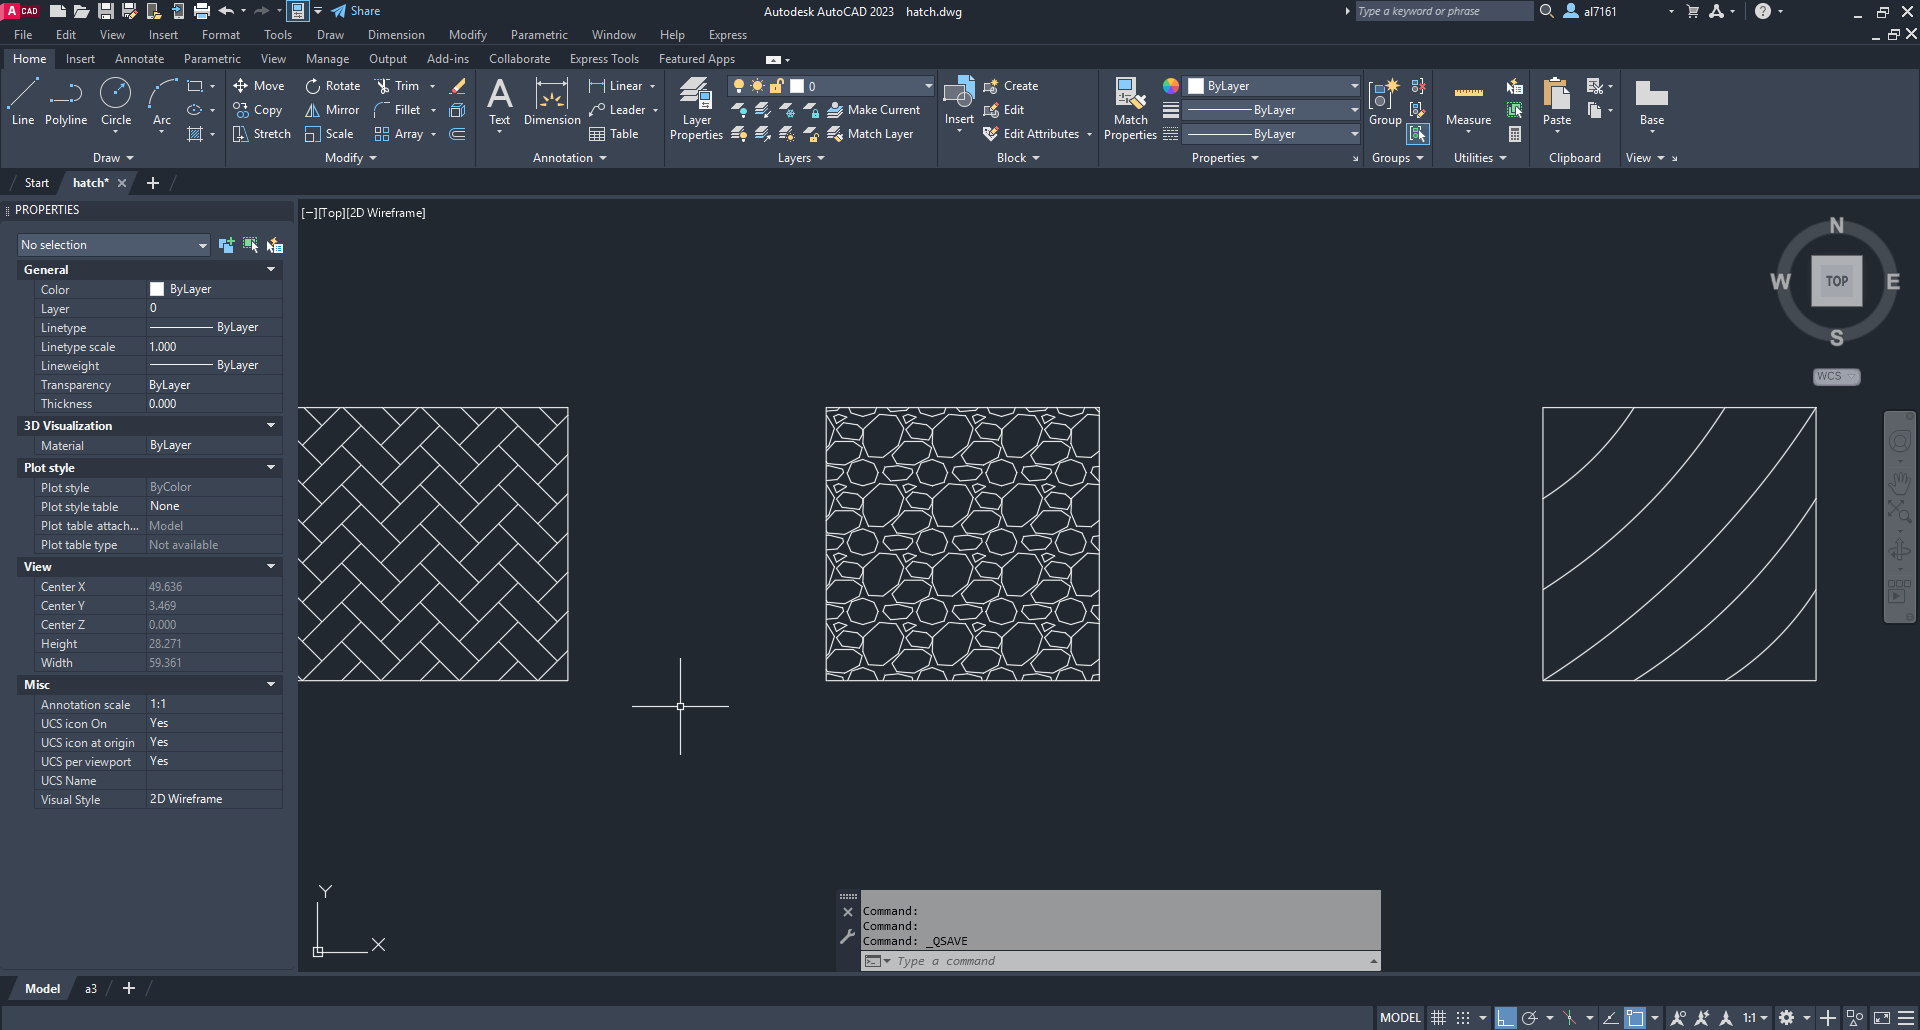Open the ByLayer object color dropdown

point(1272,86)
